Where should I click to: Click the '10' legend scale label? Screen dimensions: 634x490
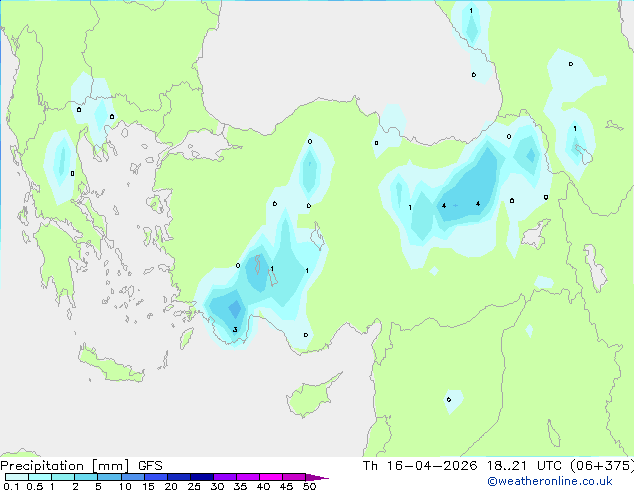(x=125, y=486)
